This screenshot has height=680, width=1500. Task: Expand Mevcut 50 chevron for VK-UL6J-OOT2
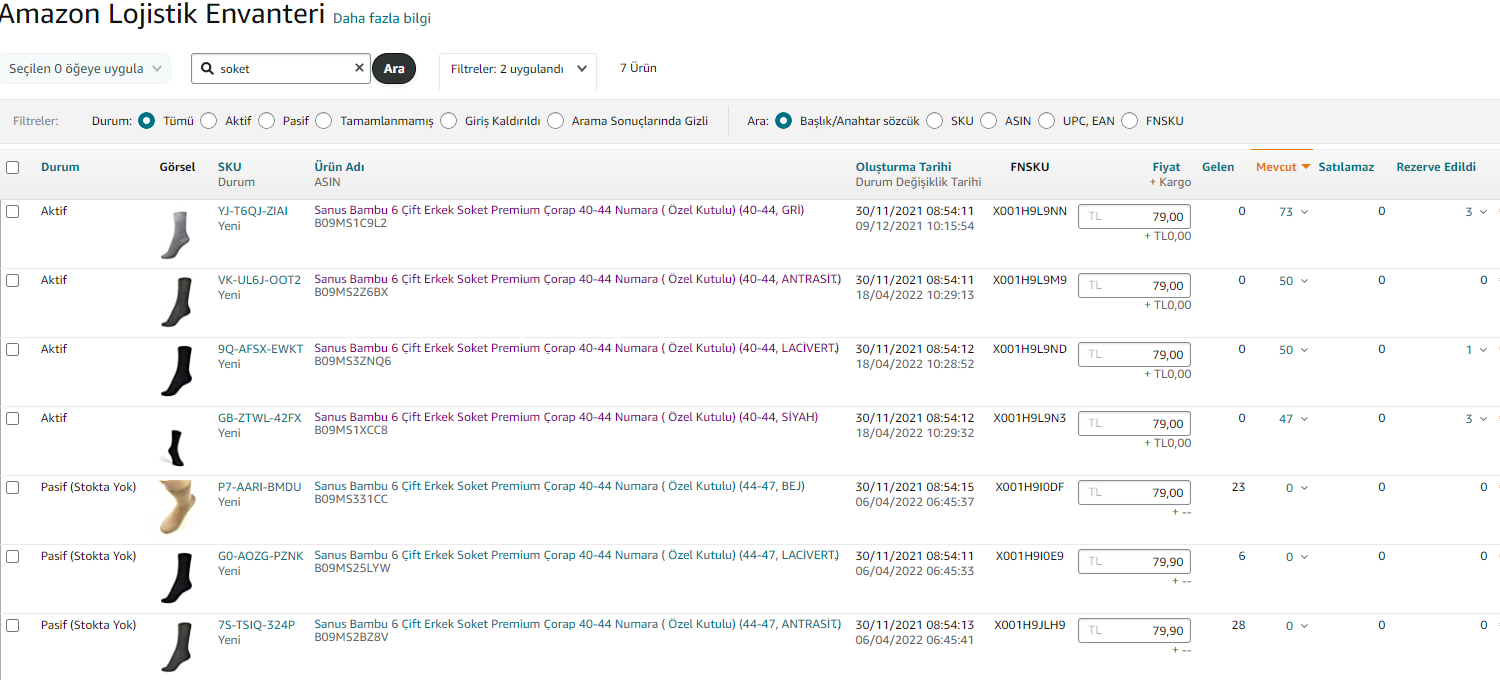(x=1304, y=281)
